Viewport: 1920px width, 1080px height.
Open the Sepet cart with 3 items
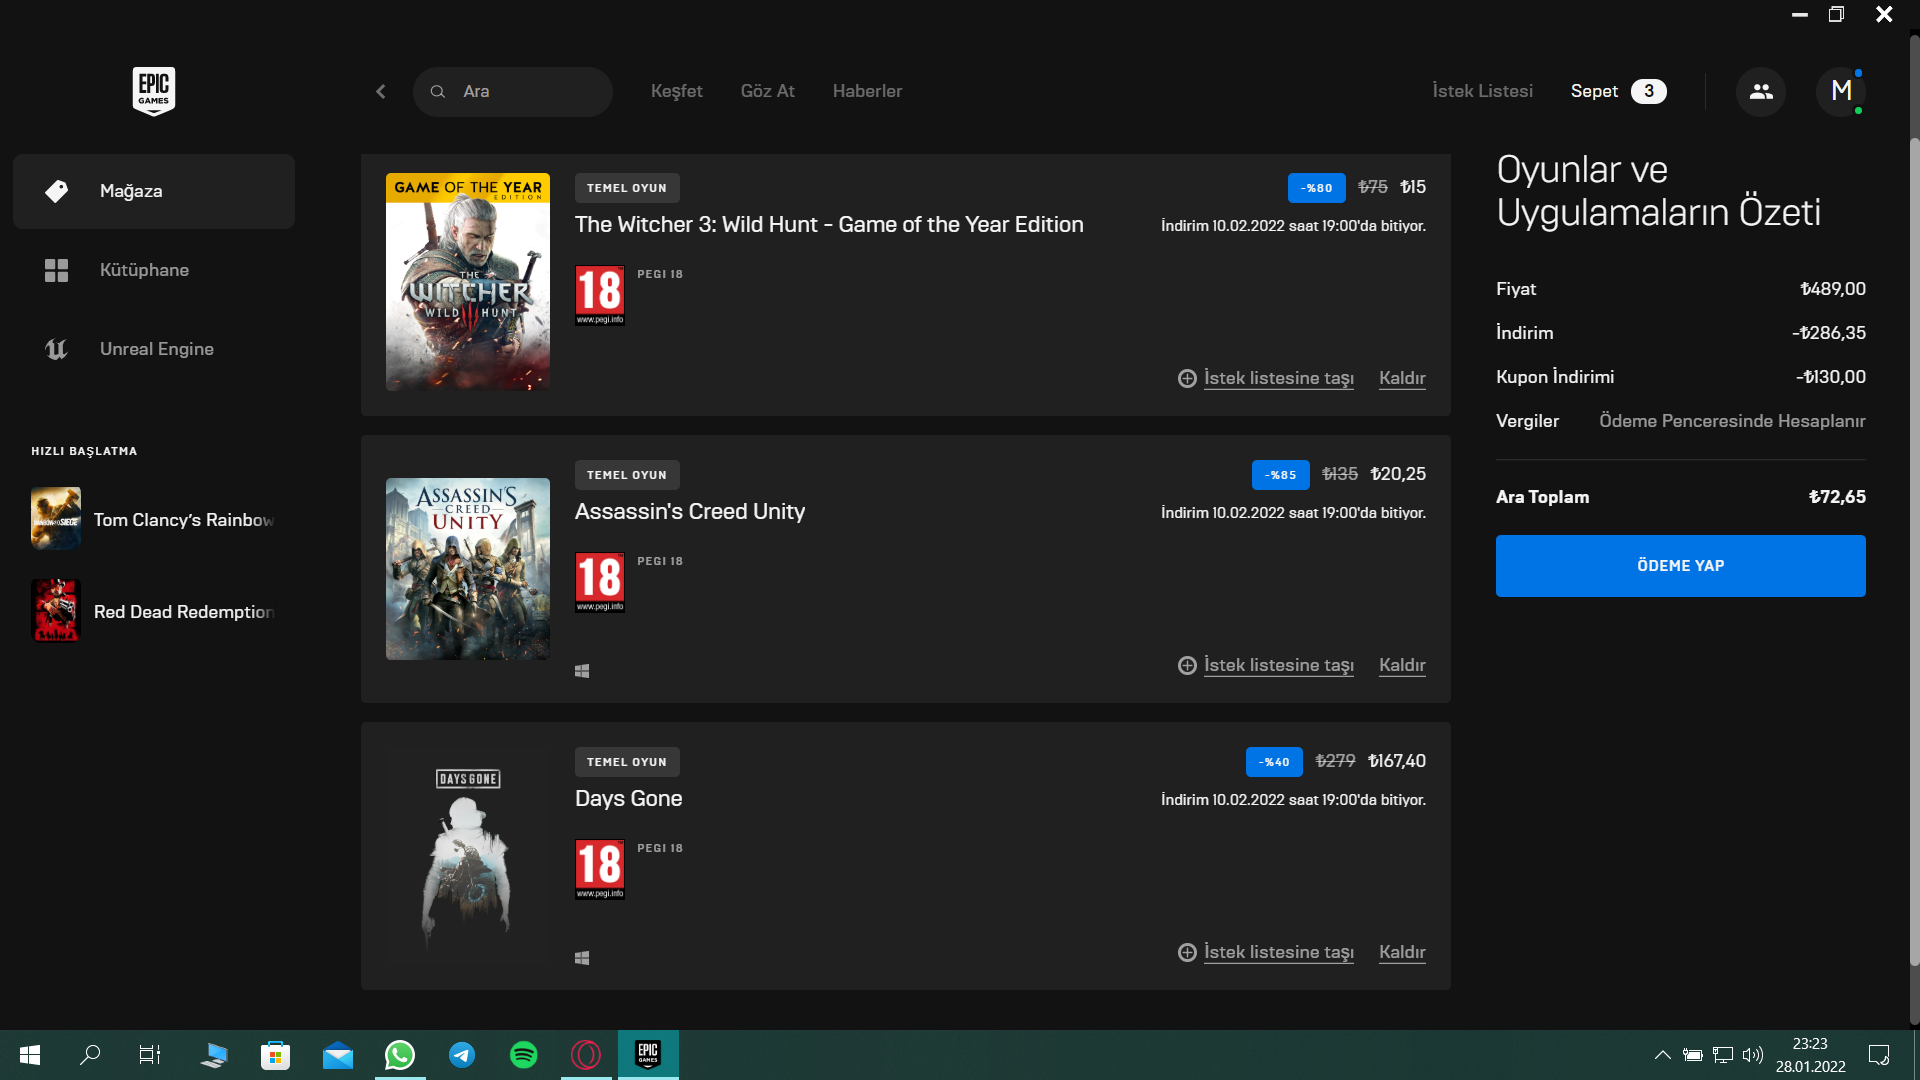click(1617, 91)
